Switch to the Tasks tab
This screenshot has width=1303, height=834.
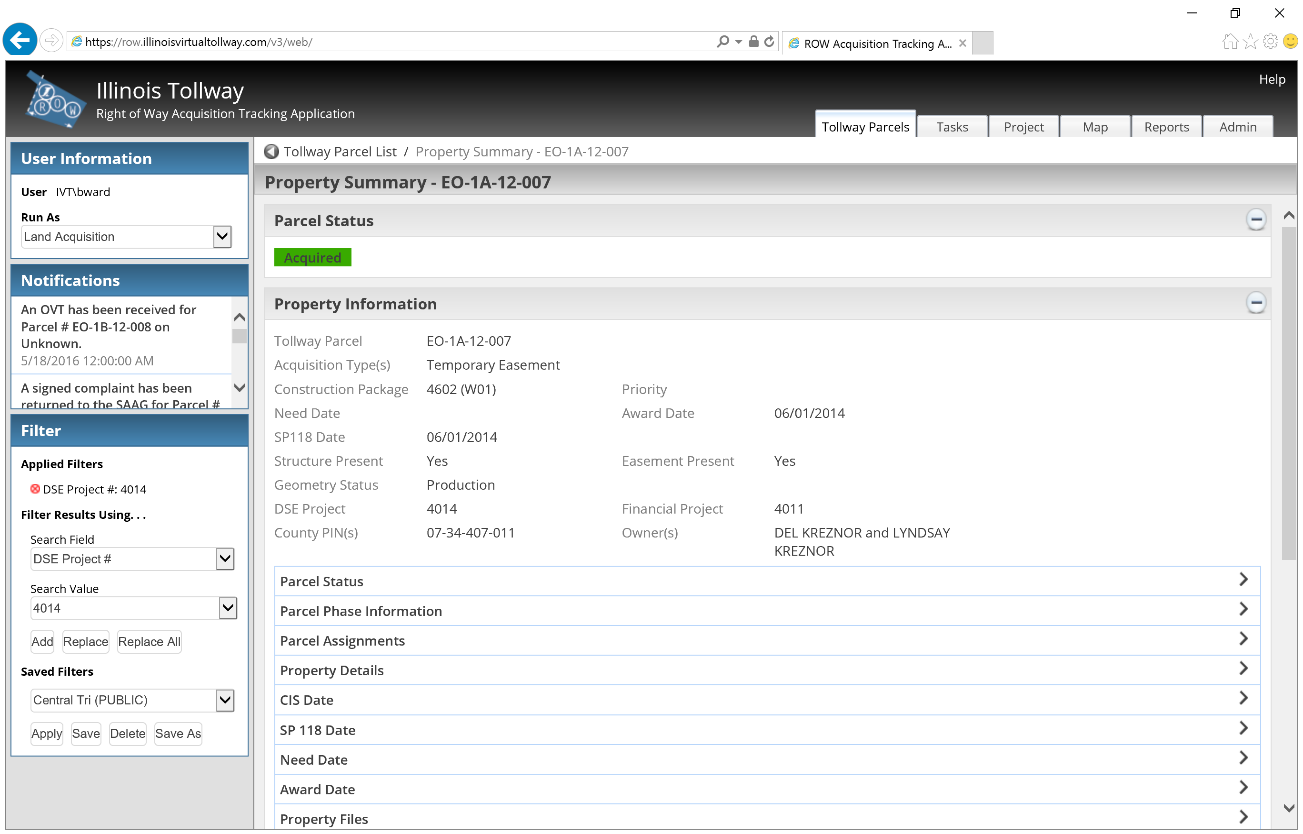[x=952, y=127]
